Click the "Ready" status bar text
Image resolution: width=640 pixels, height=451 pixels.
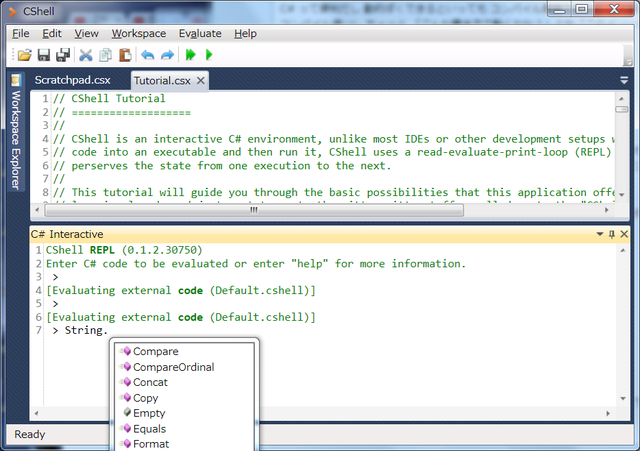point(30,434)
